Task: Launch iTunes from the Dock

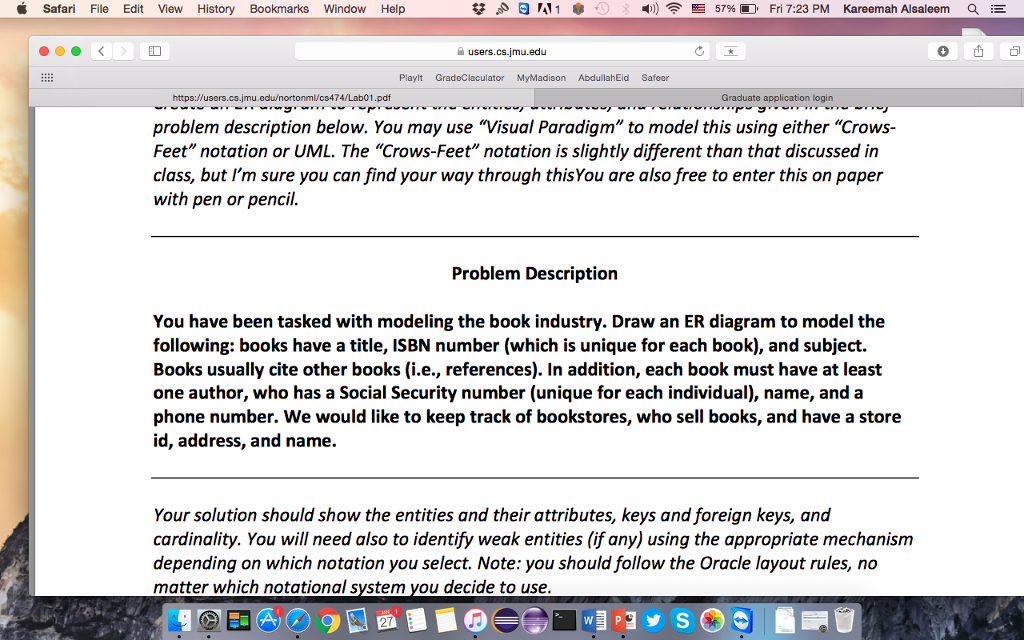Action: [475, 621]
